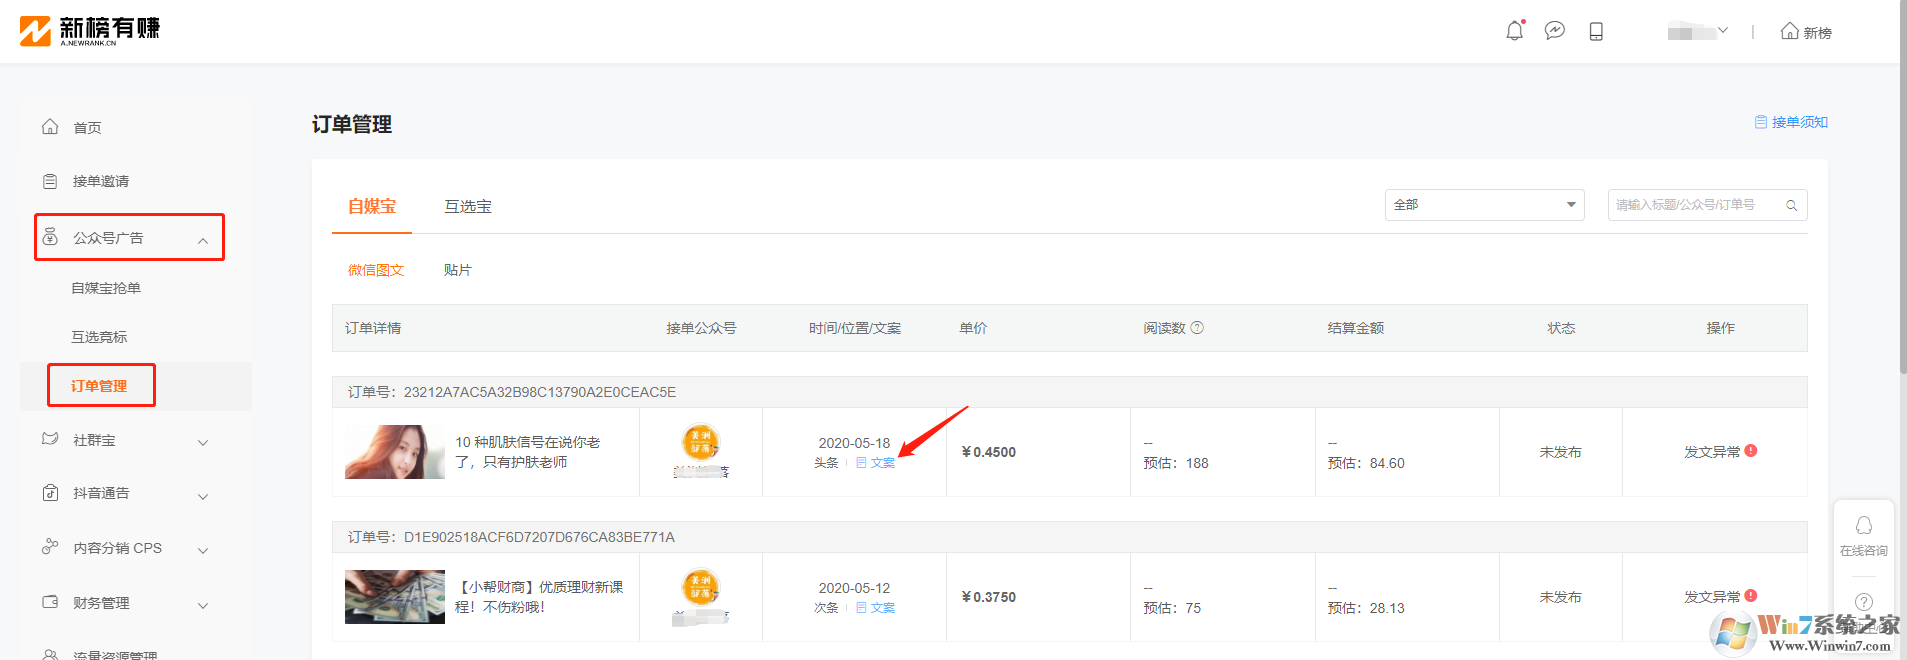
Task: Expand the 社群宝 sidebar menu
Action: pos(127,441)
